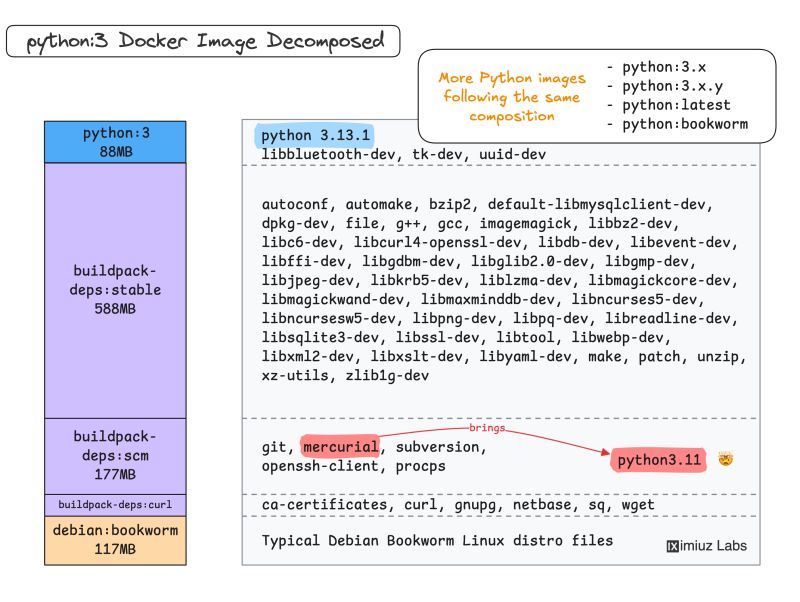Image resolution: width=800 pixels, height=602 pixels.
Task: Click the 'zlib1g-dev' package name
Action: pos(387,375)
